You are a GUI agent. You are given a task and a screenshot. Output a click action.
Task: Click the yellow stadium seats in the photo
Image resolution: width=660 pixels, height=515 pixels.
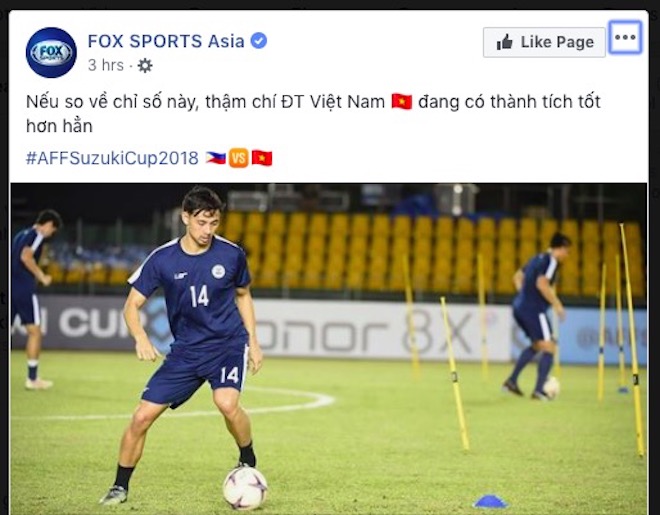pyautogui.click(x=421, y=252)
